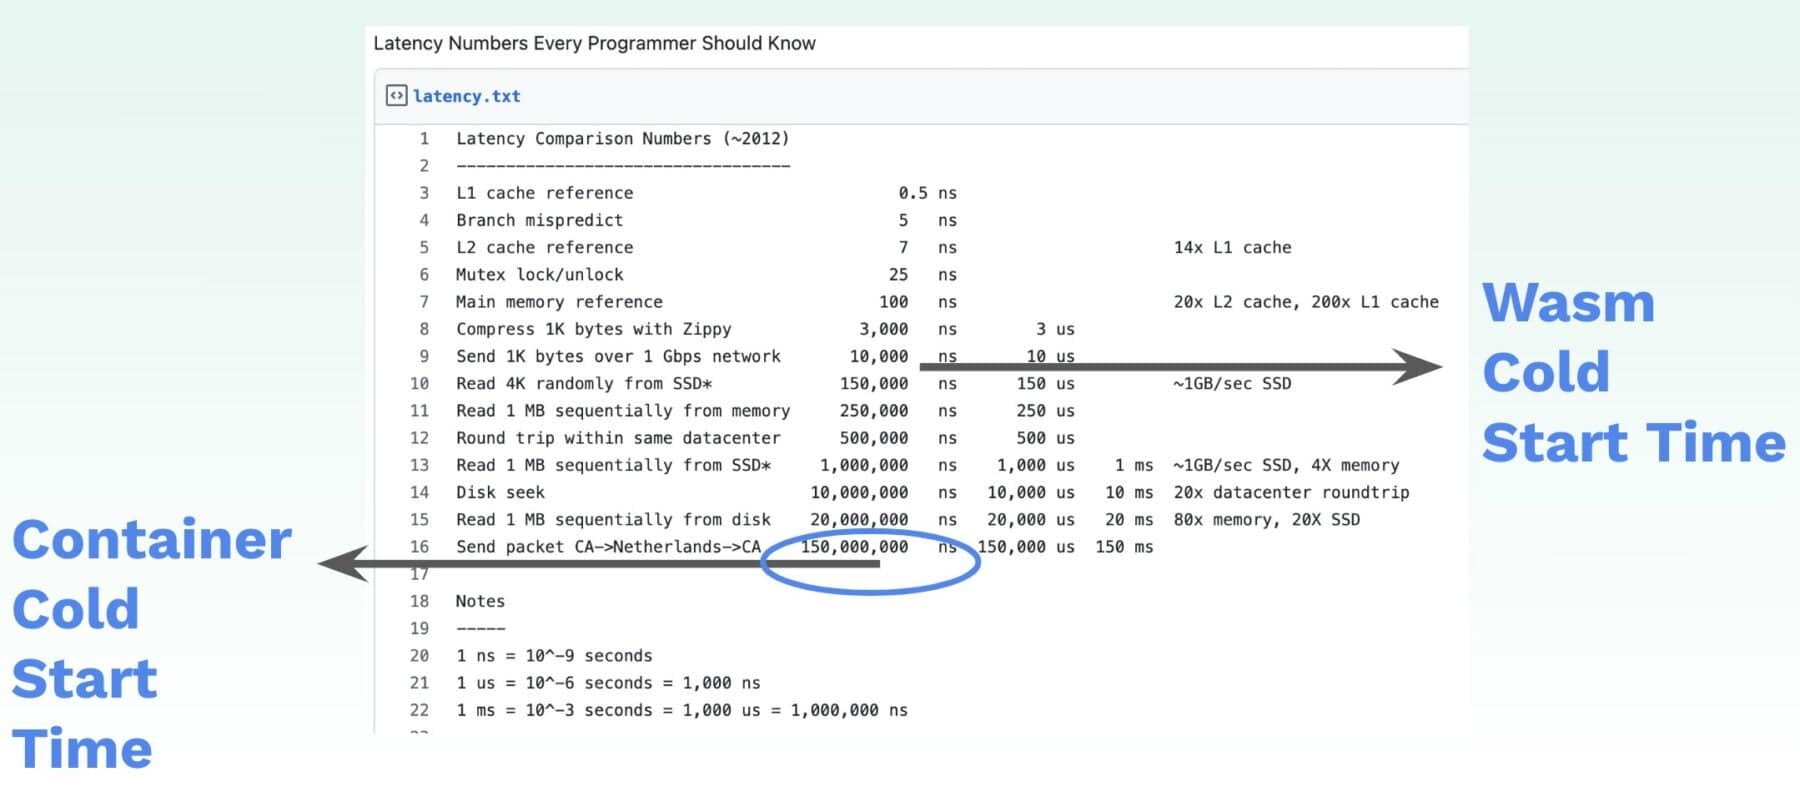The width and height of the screenshot is (1800, 787).
Task: Click line number 22 in the gutter
Action: point(419,710)
